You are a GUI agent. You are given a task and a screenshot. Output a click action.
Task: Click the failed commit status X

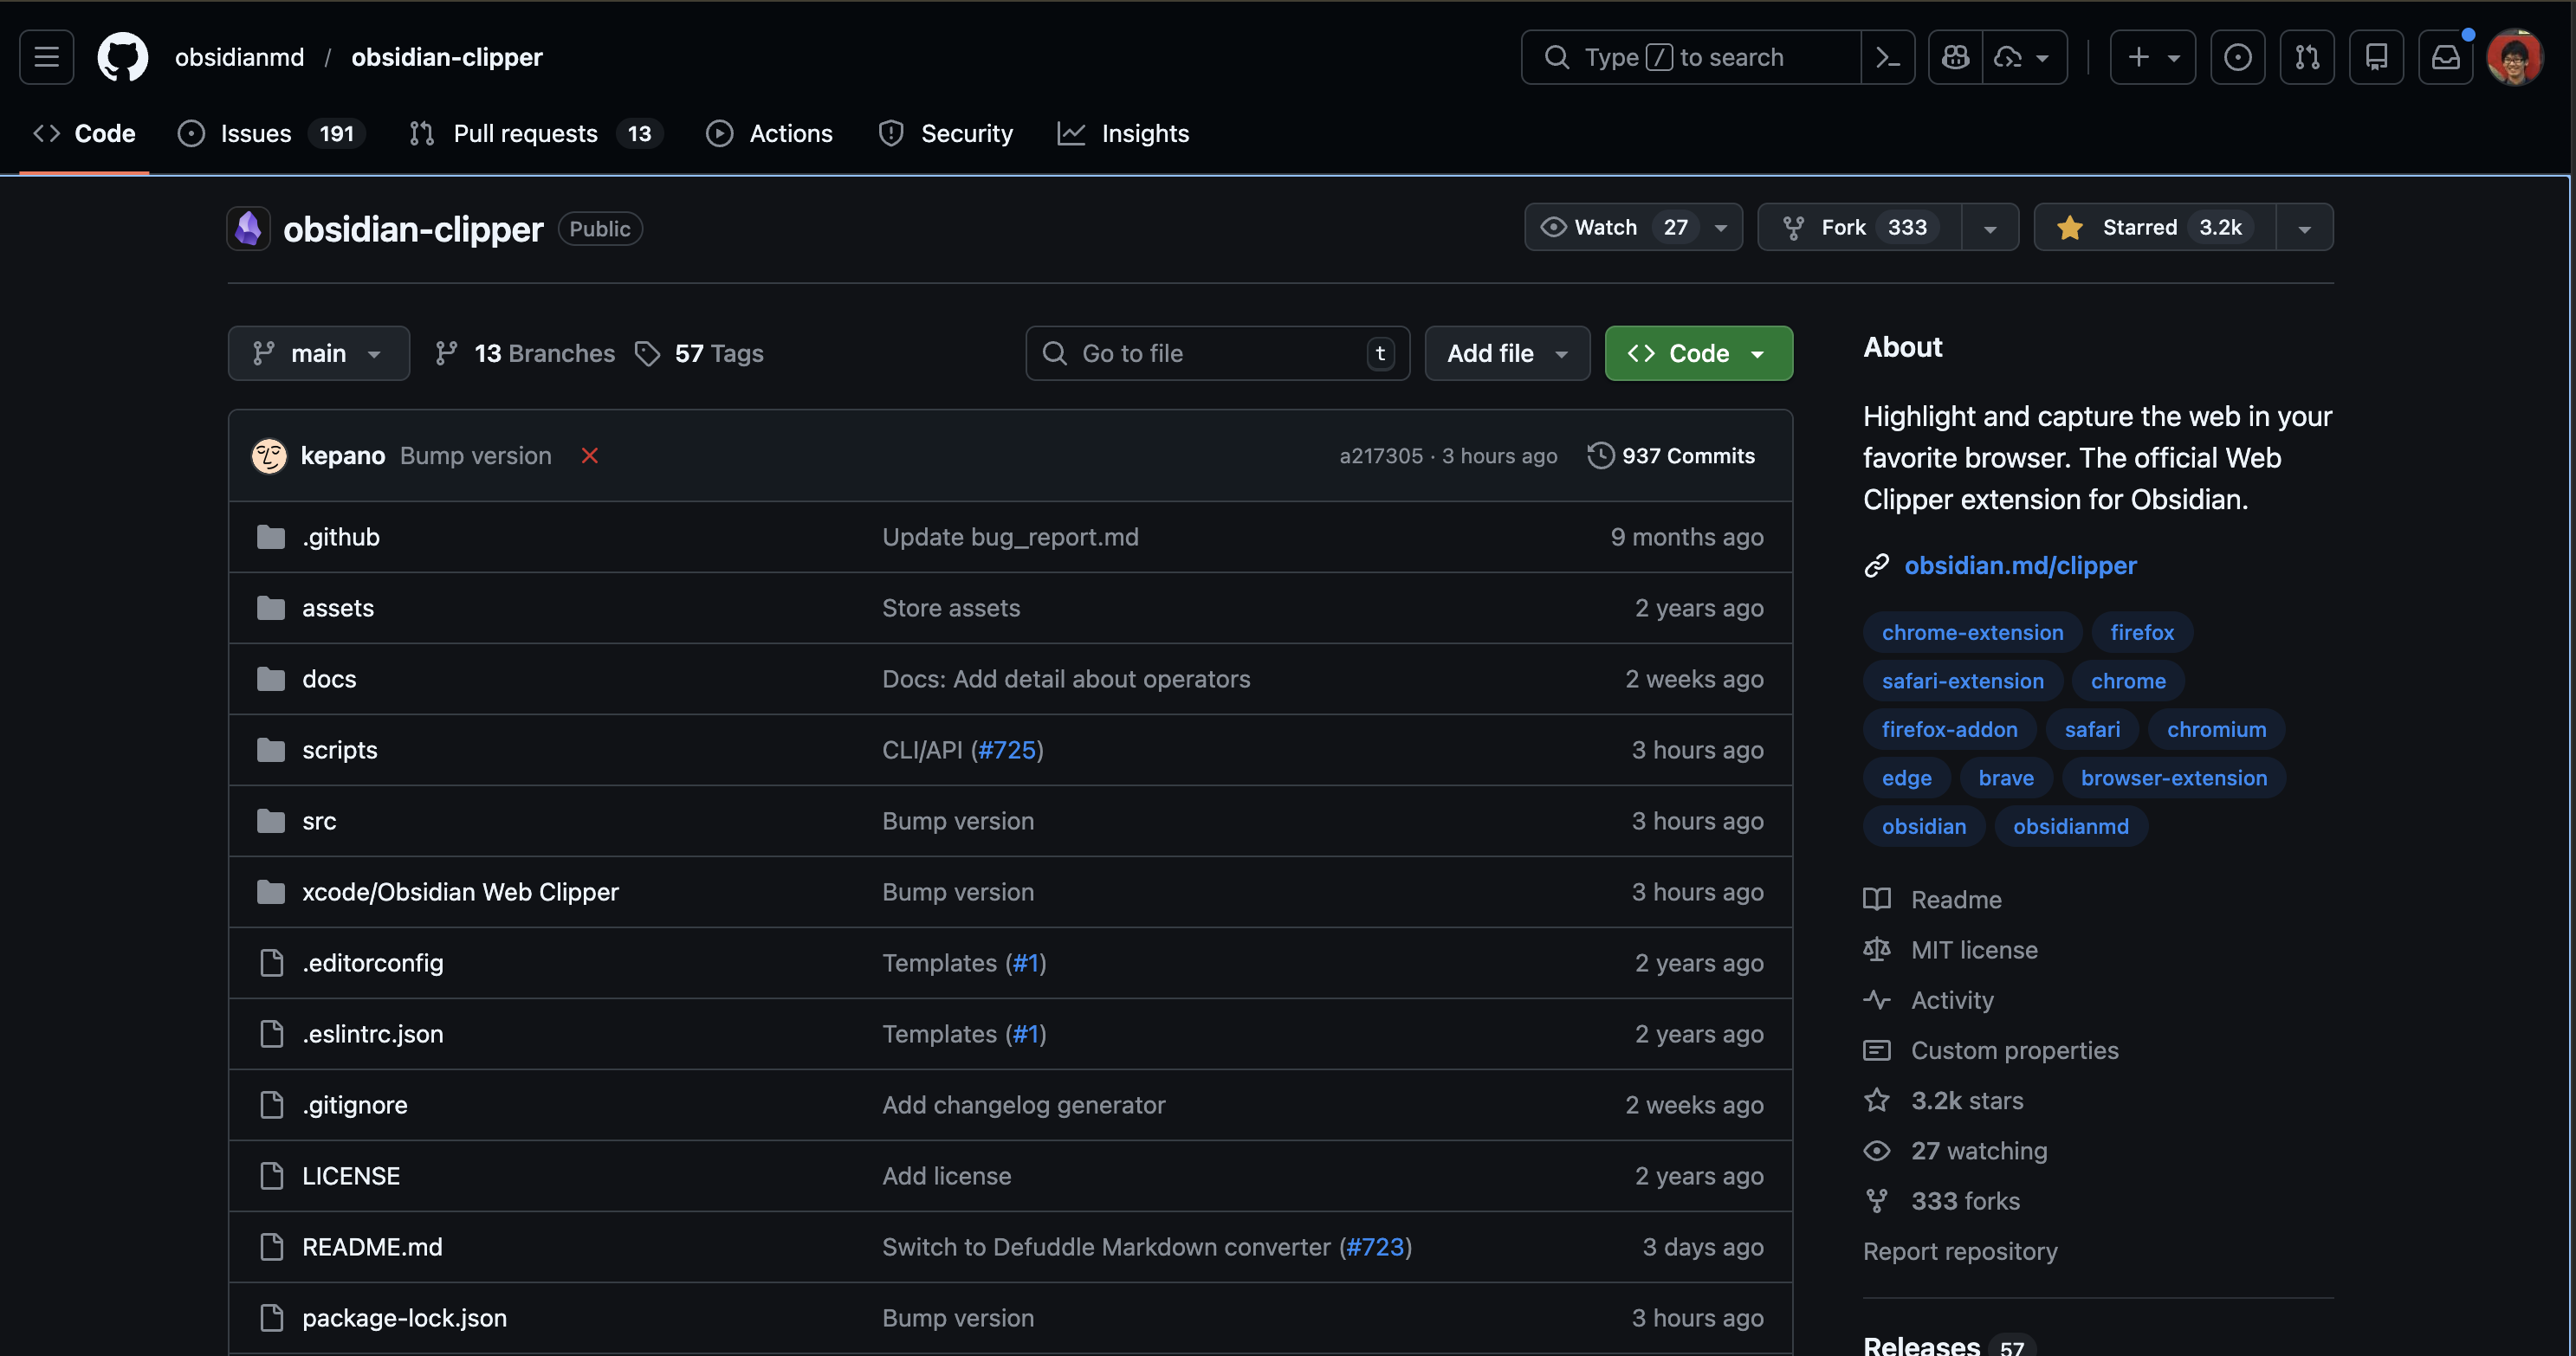pyautogui.click(x=590, y=456)
